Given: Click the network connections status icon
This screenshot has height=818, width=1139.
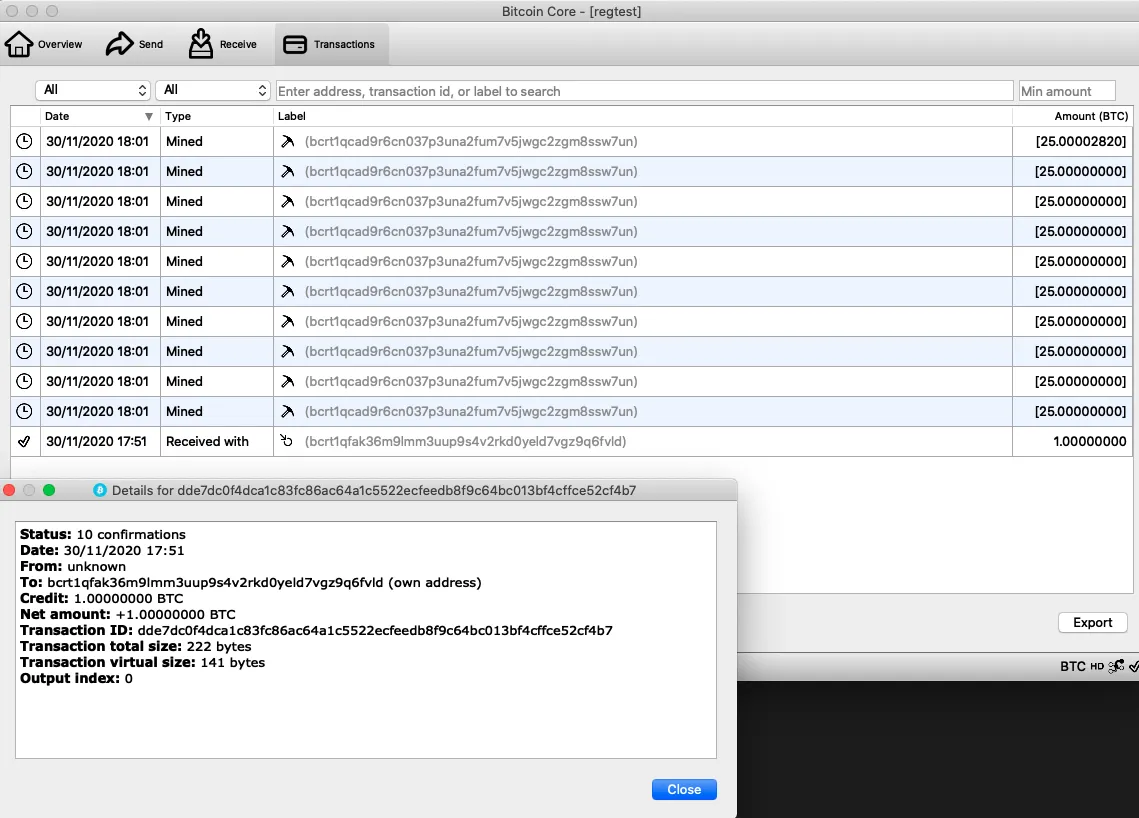Looking at the screenshot, I should pyautogui.click(x=1116, y=666).
